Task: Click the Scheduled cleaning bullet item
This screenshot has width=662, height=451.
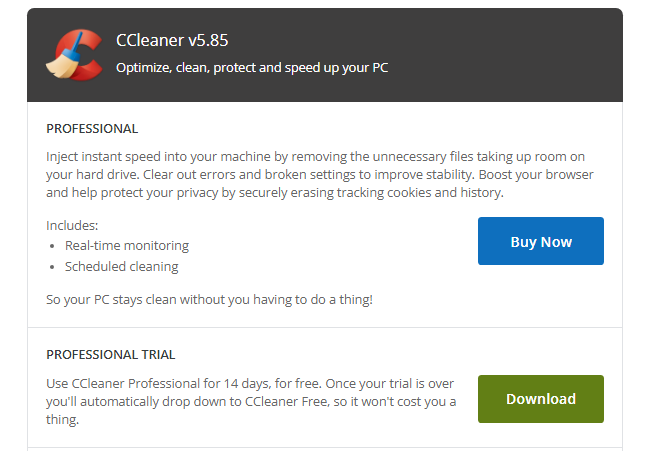Action: point(122,267)
